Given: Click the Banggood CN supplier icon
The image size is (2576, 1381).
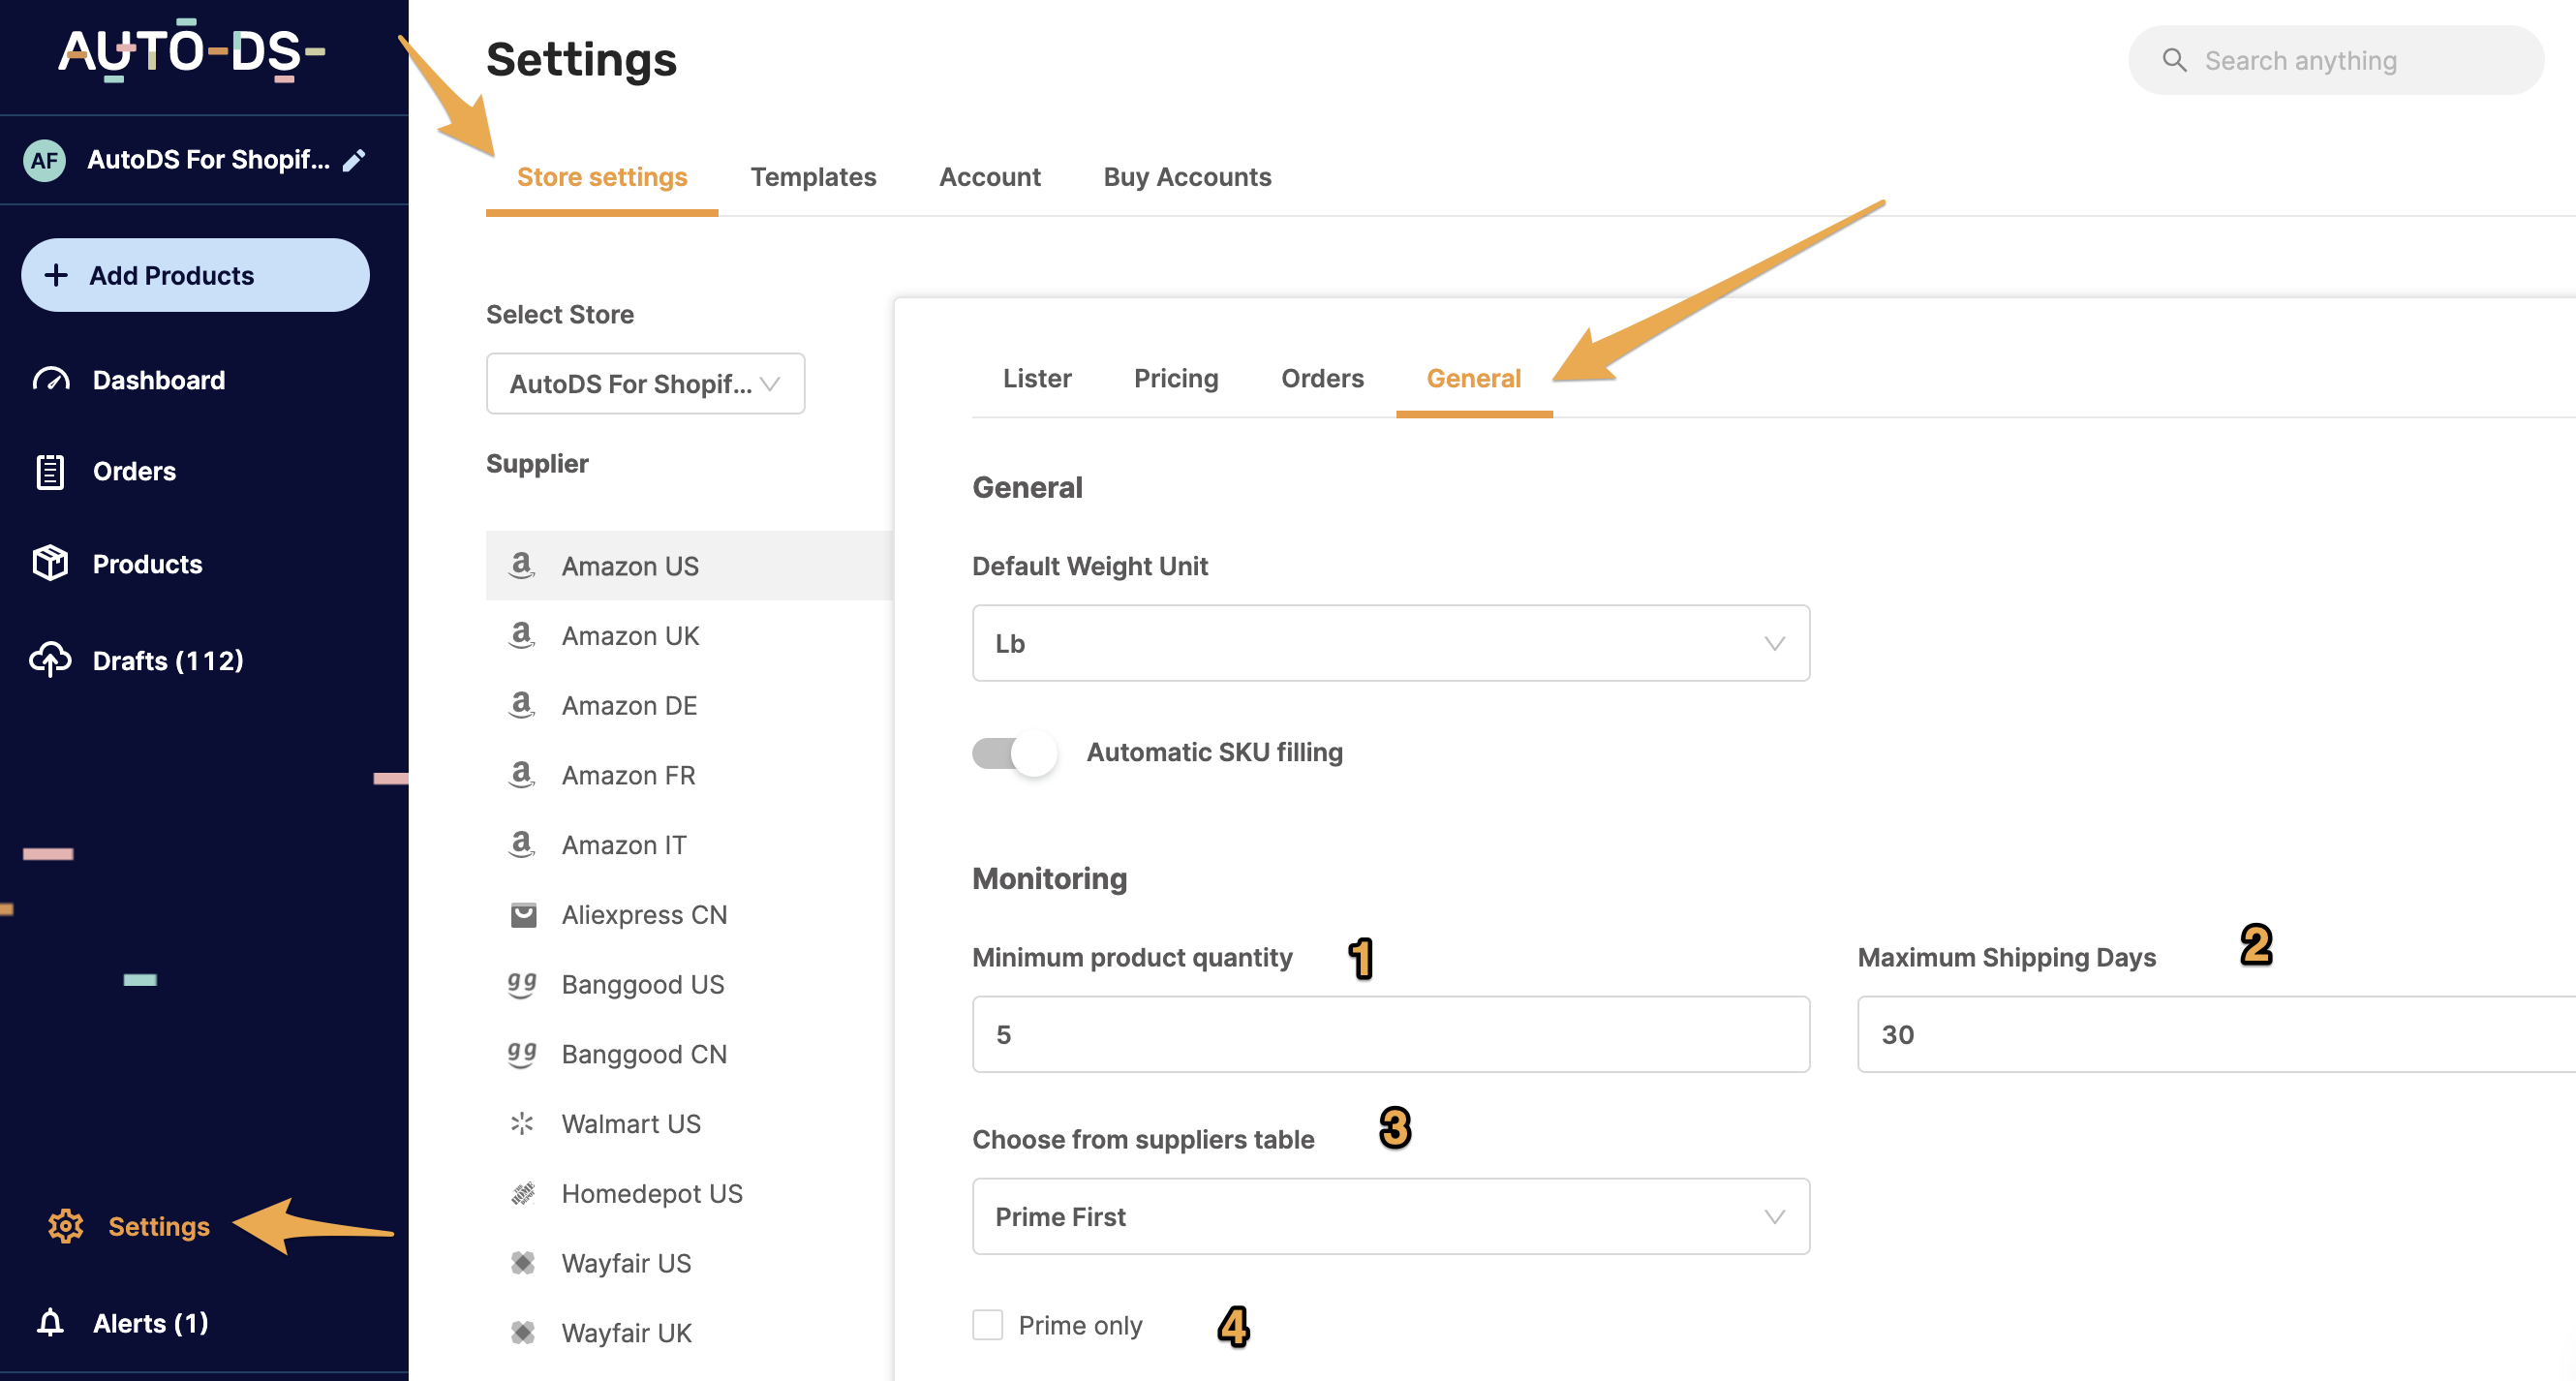Looking at the screenshot, I should 522,1054.
